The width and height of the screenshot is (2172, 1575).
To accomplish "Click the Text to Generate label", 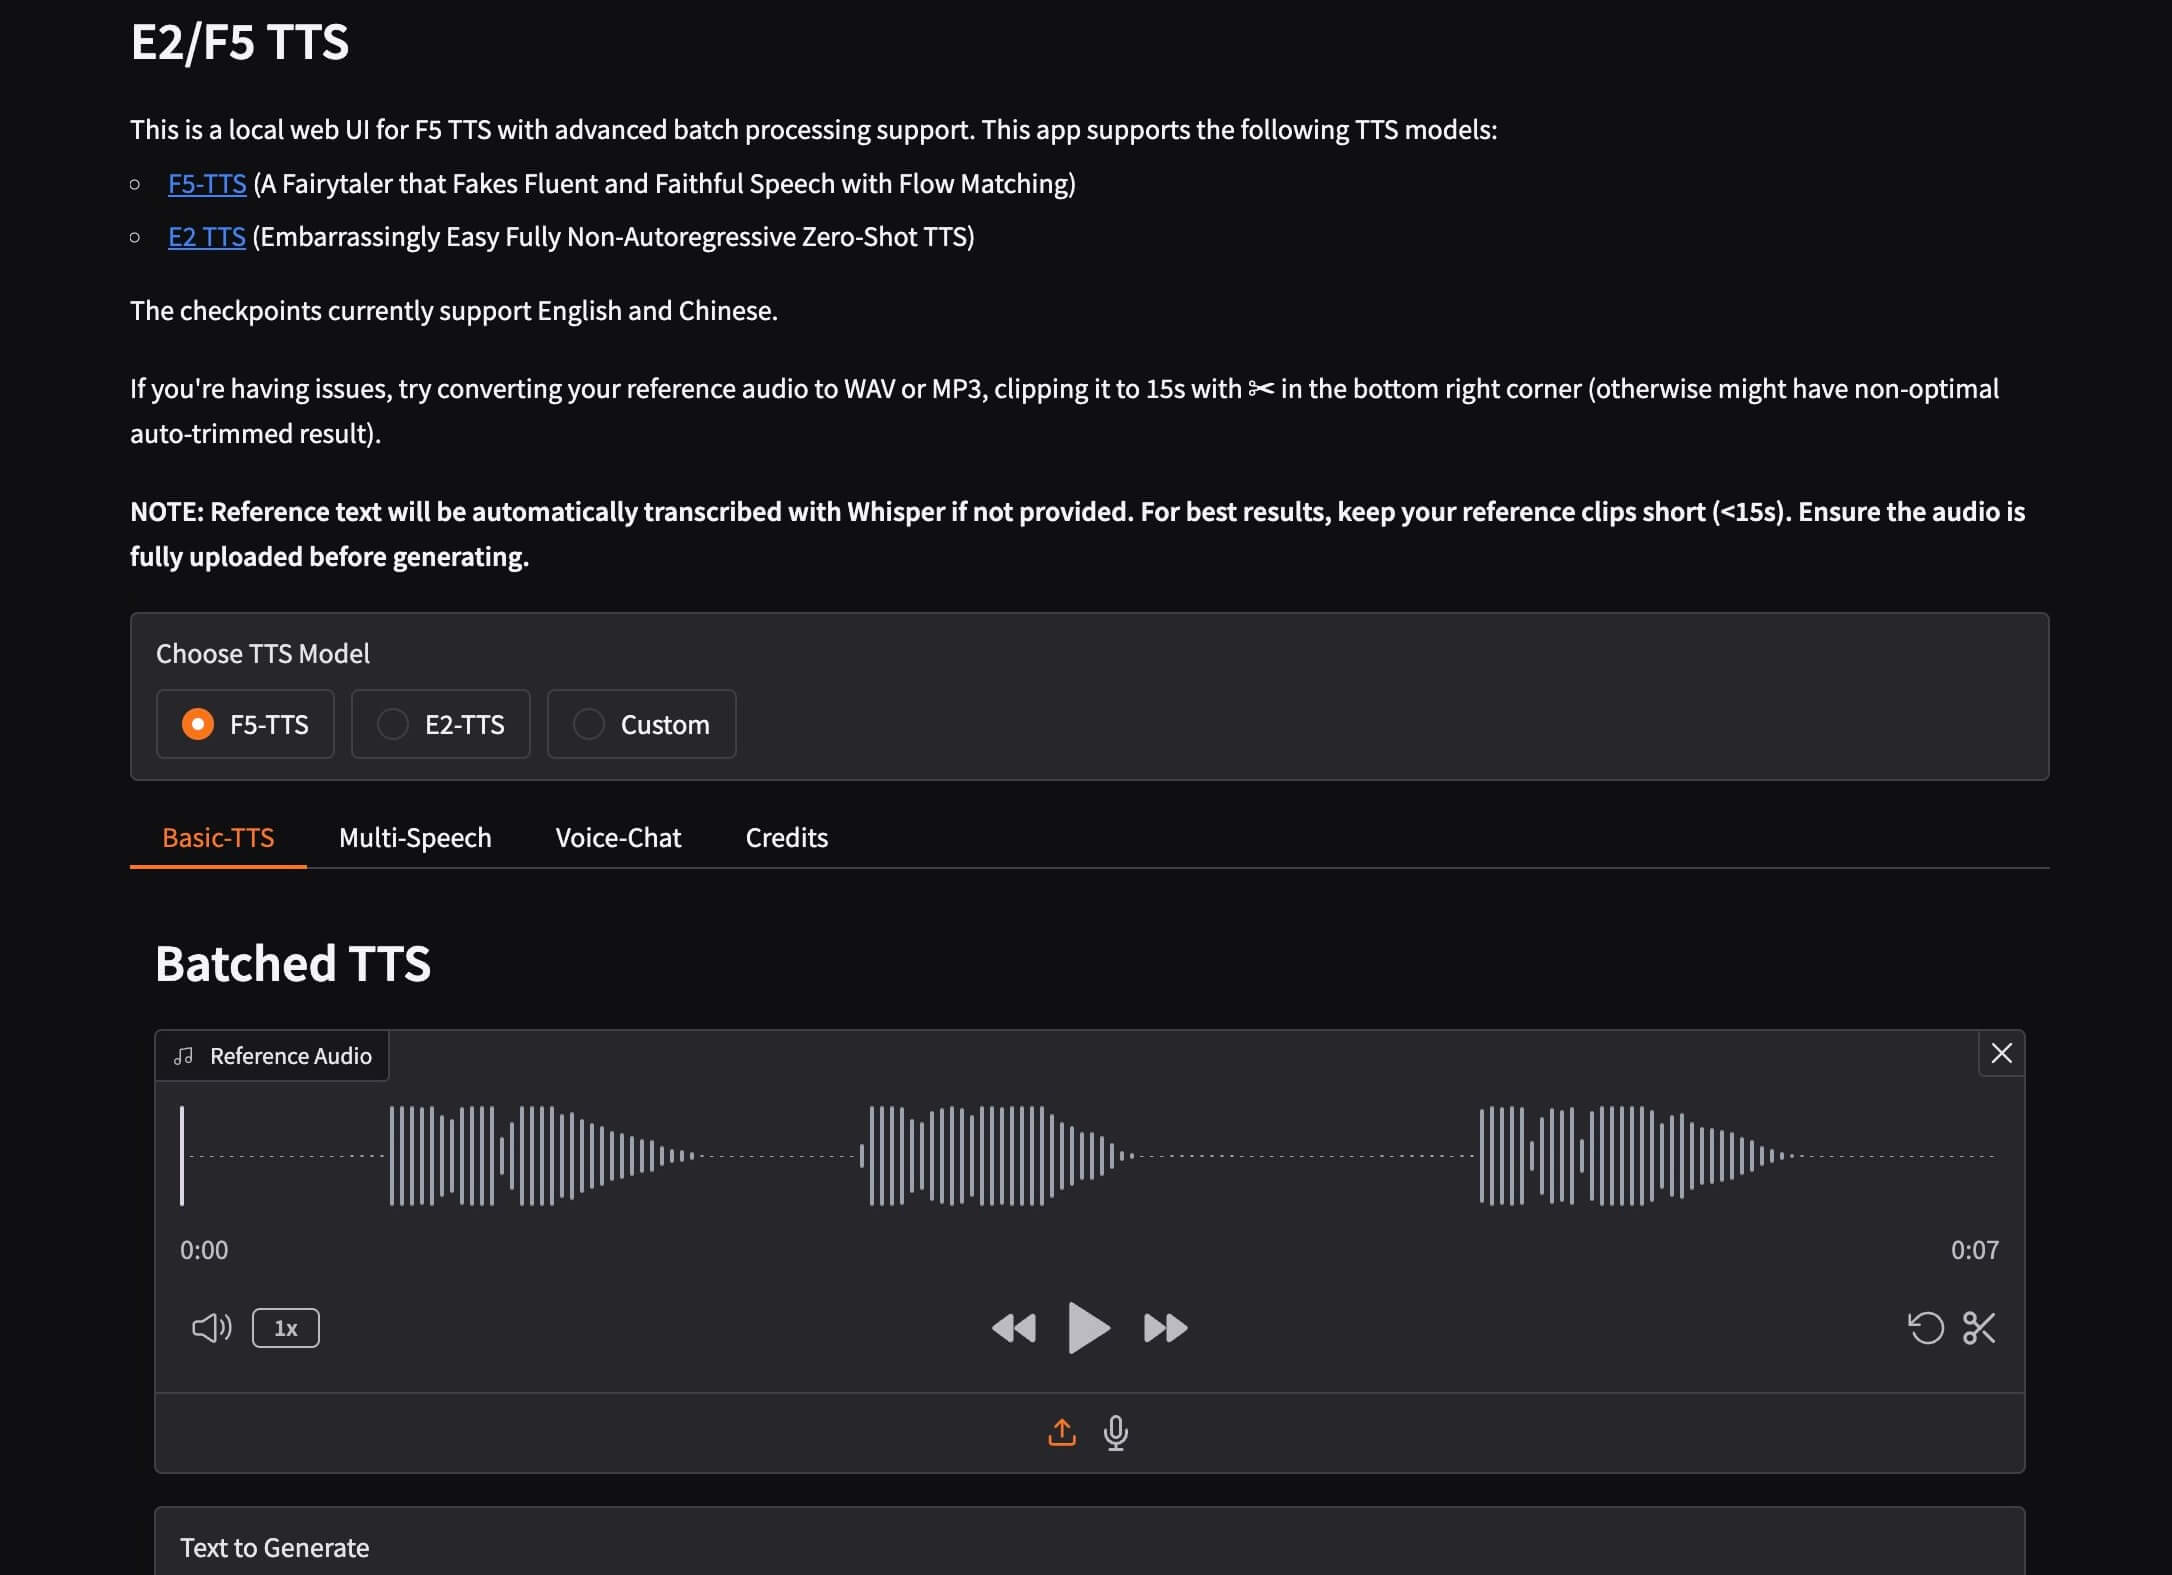I will click(275, 1548).
